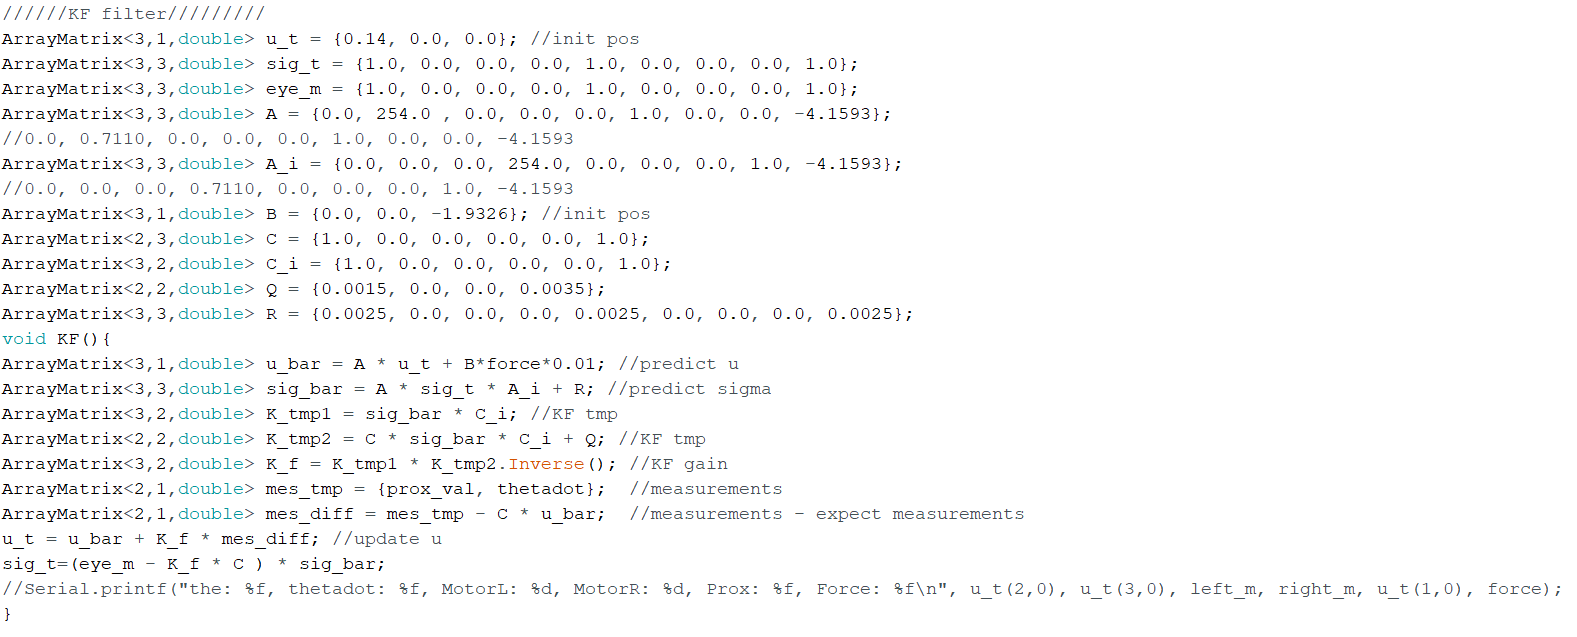Click the K_tmp1 variable assignment
The image size is (1577, 637).
[392, 414]
